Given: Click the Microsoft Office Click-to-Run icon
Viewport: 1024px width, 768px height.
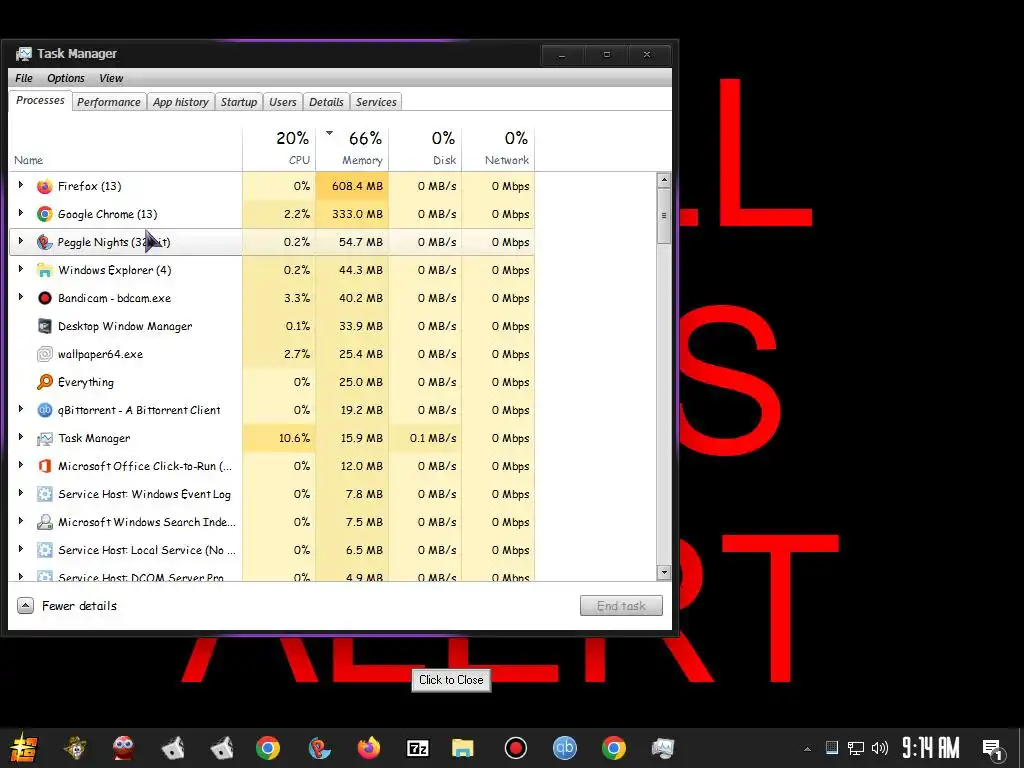Looking at the screenshot, I should (x=44, y=466).
